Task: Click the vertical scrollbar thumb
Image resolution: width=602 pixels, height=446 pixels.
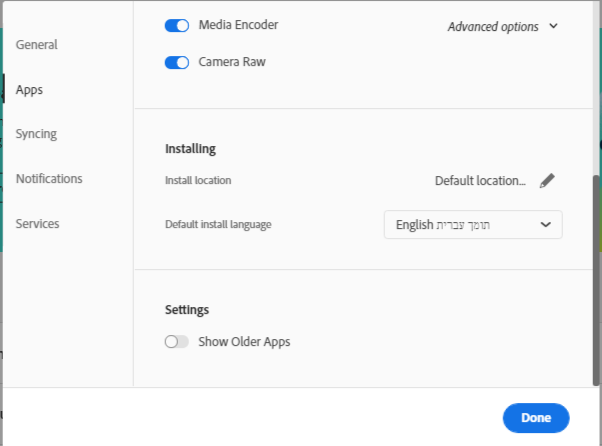Action: pyautogui.click(x=597, y=280)
